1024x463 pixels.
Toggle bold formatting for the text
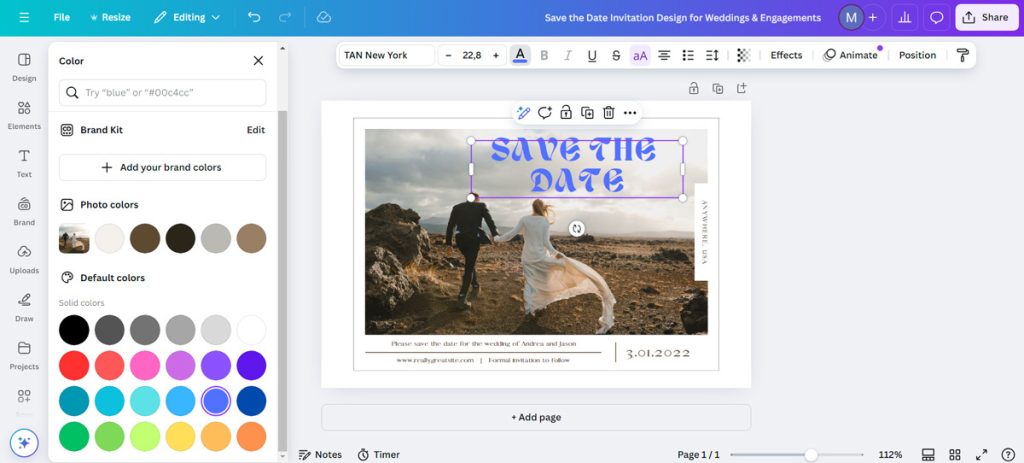pos(544,55)
